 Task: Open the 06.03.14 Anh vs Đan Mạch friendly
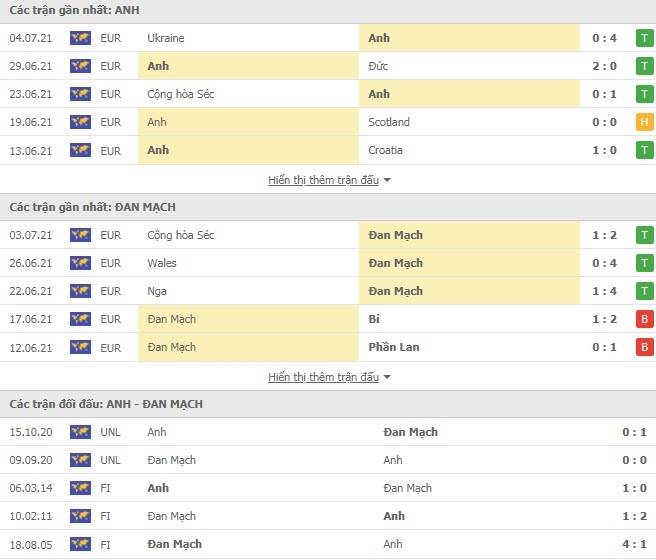coord(328,488)
